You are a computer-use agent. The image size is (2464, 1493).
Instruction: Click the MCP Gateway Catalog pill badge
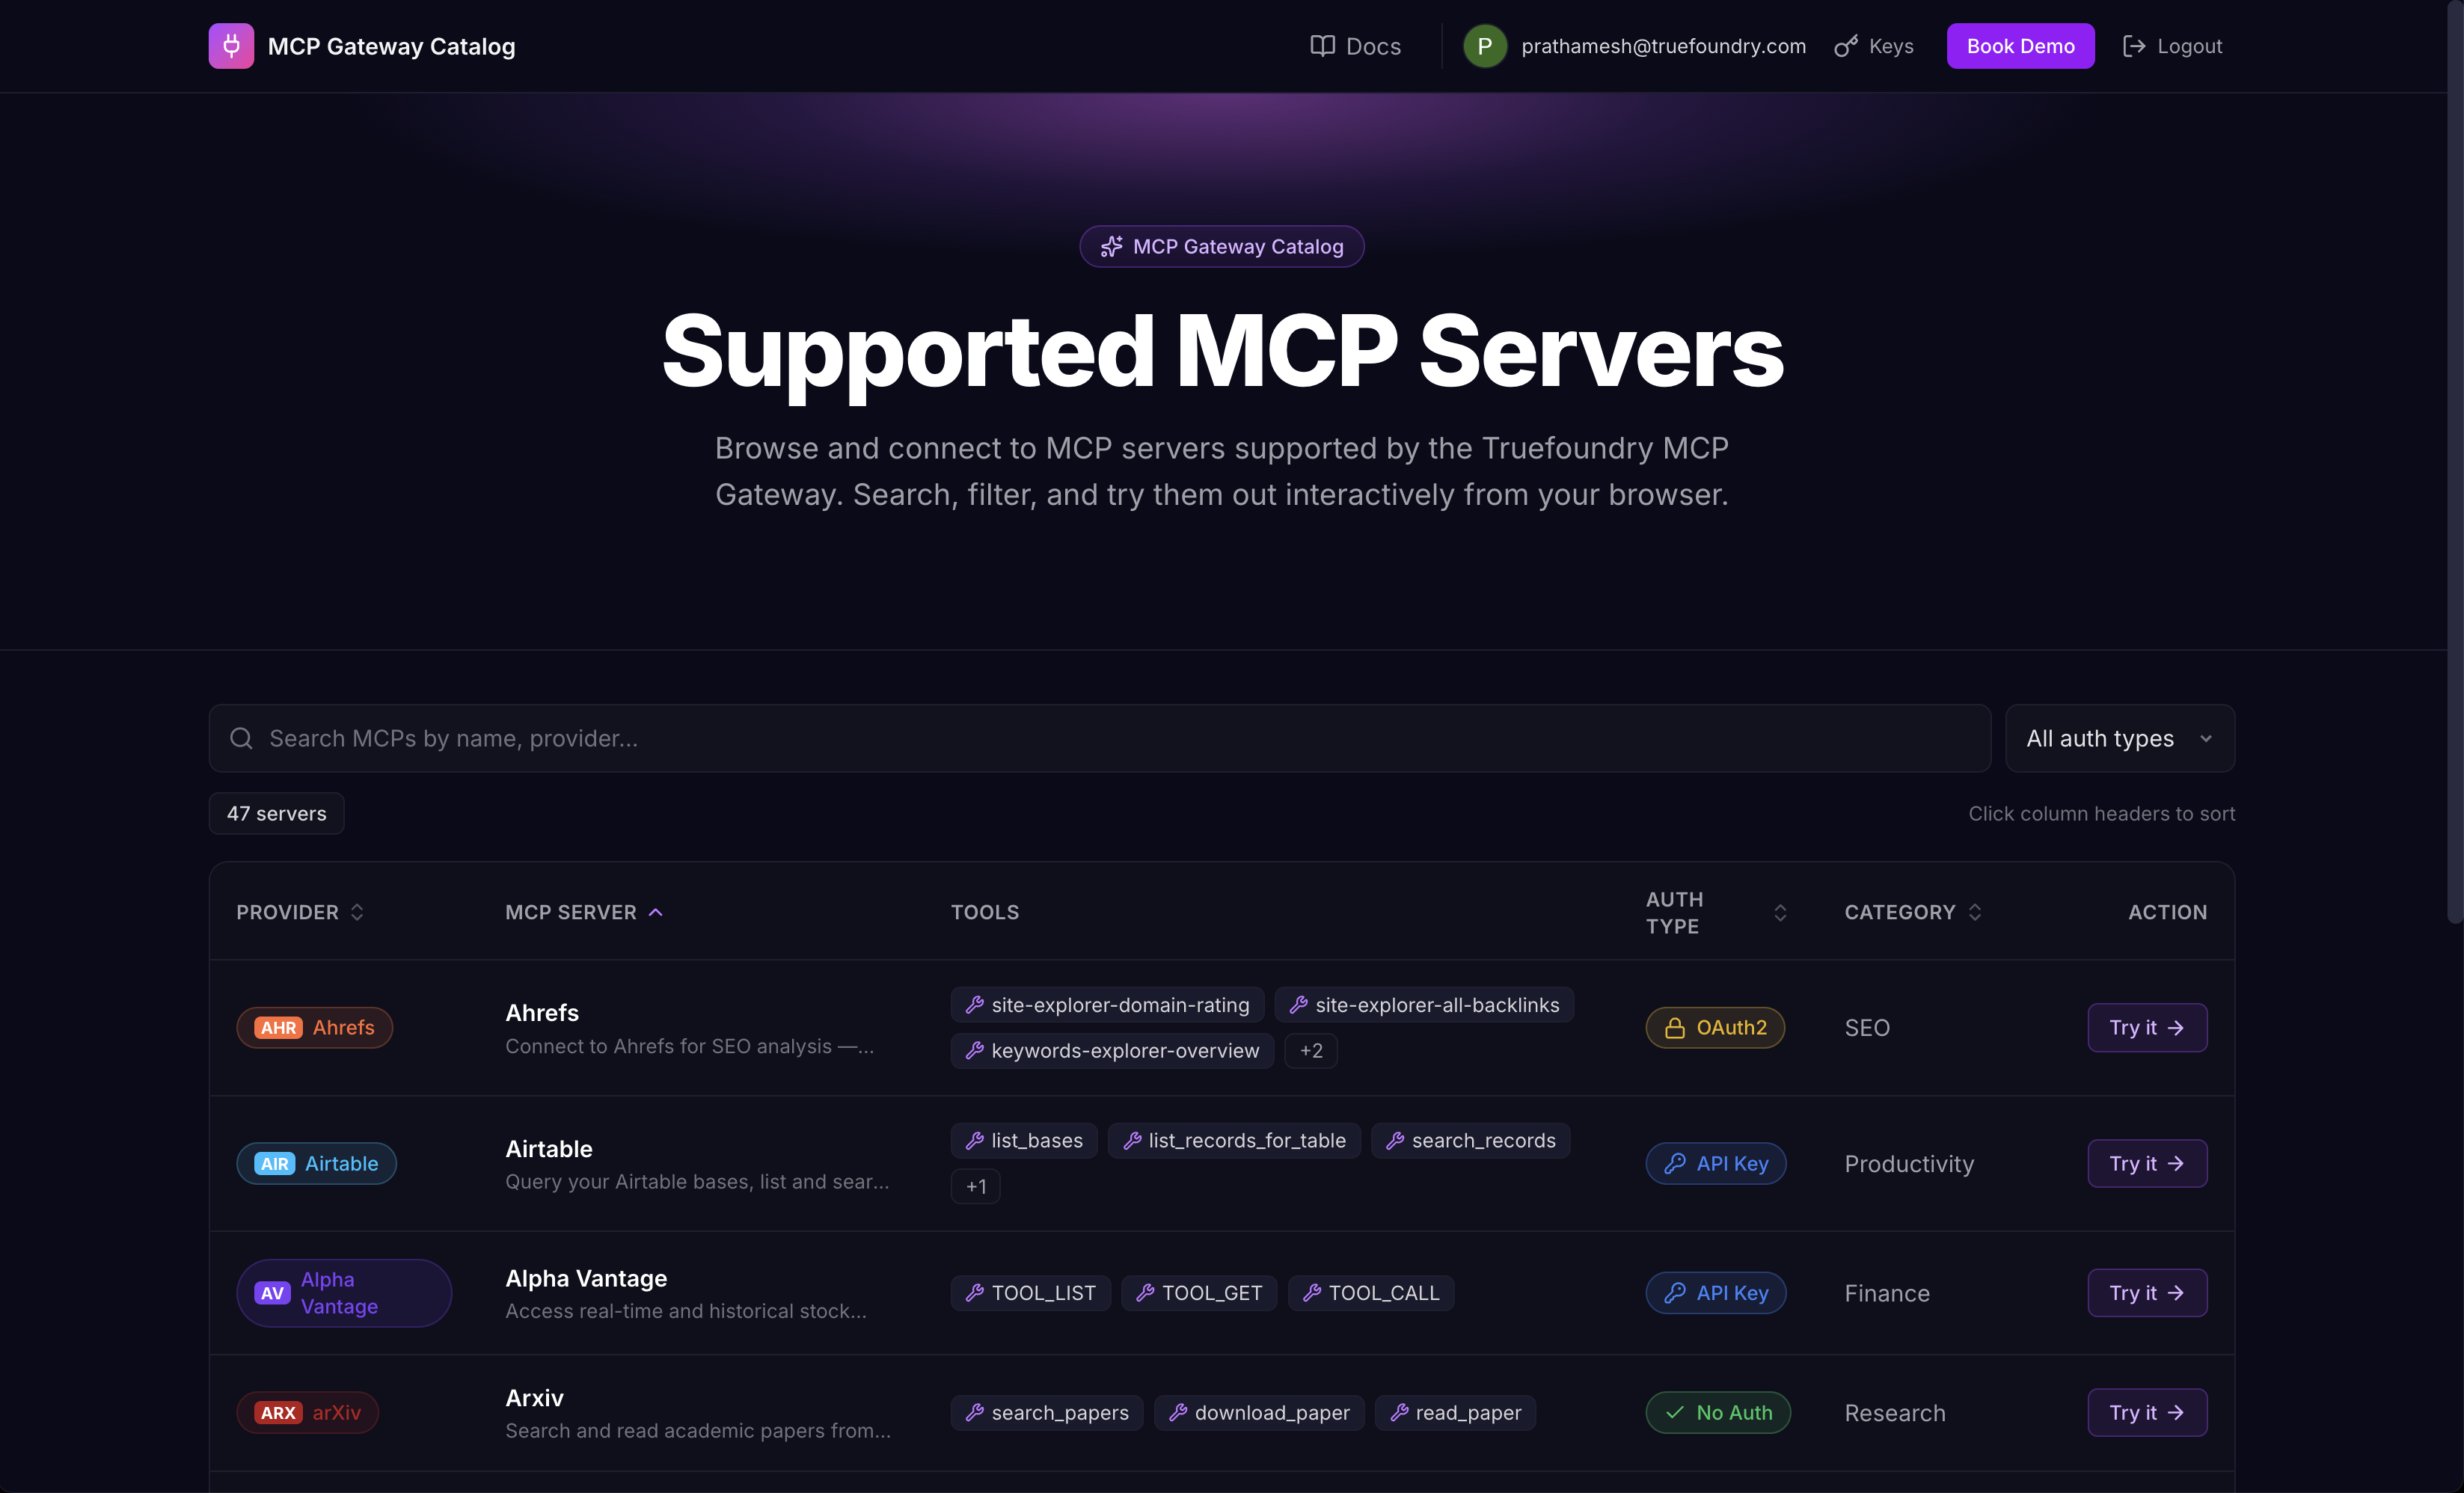click(x=1222, y=247)
